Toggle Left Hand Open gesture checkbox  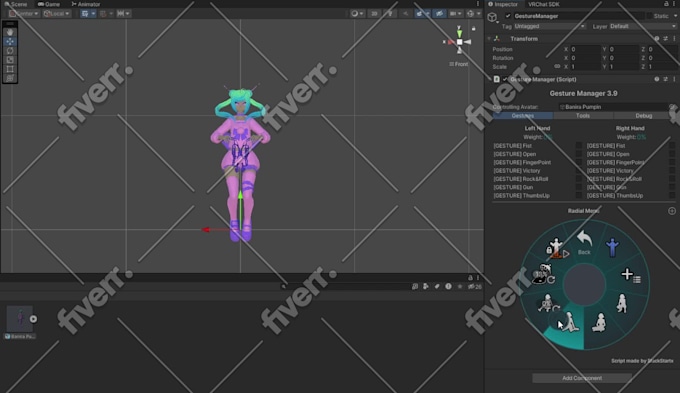point(579,154)
